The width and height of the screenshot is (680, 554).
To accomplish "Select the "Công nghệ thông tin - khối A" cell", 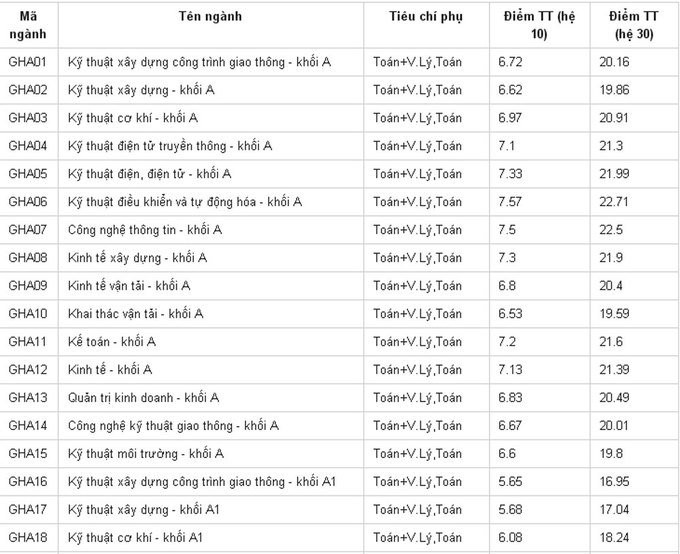I will tap(144, 230).
